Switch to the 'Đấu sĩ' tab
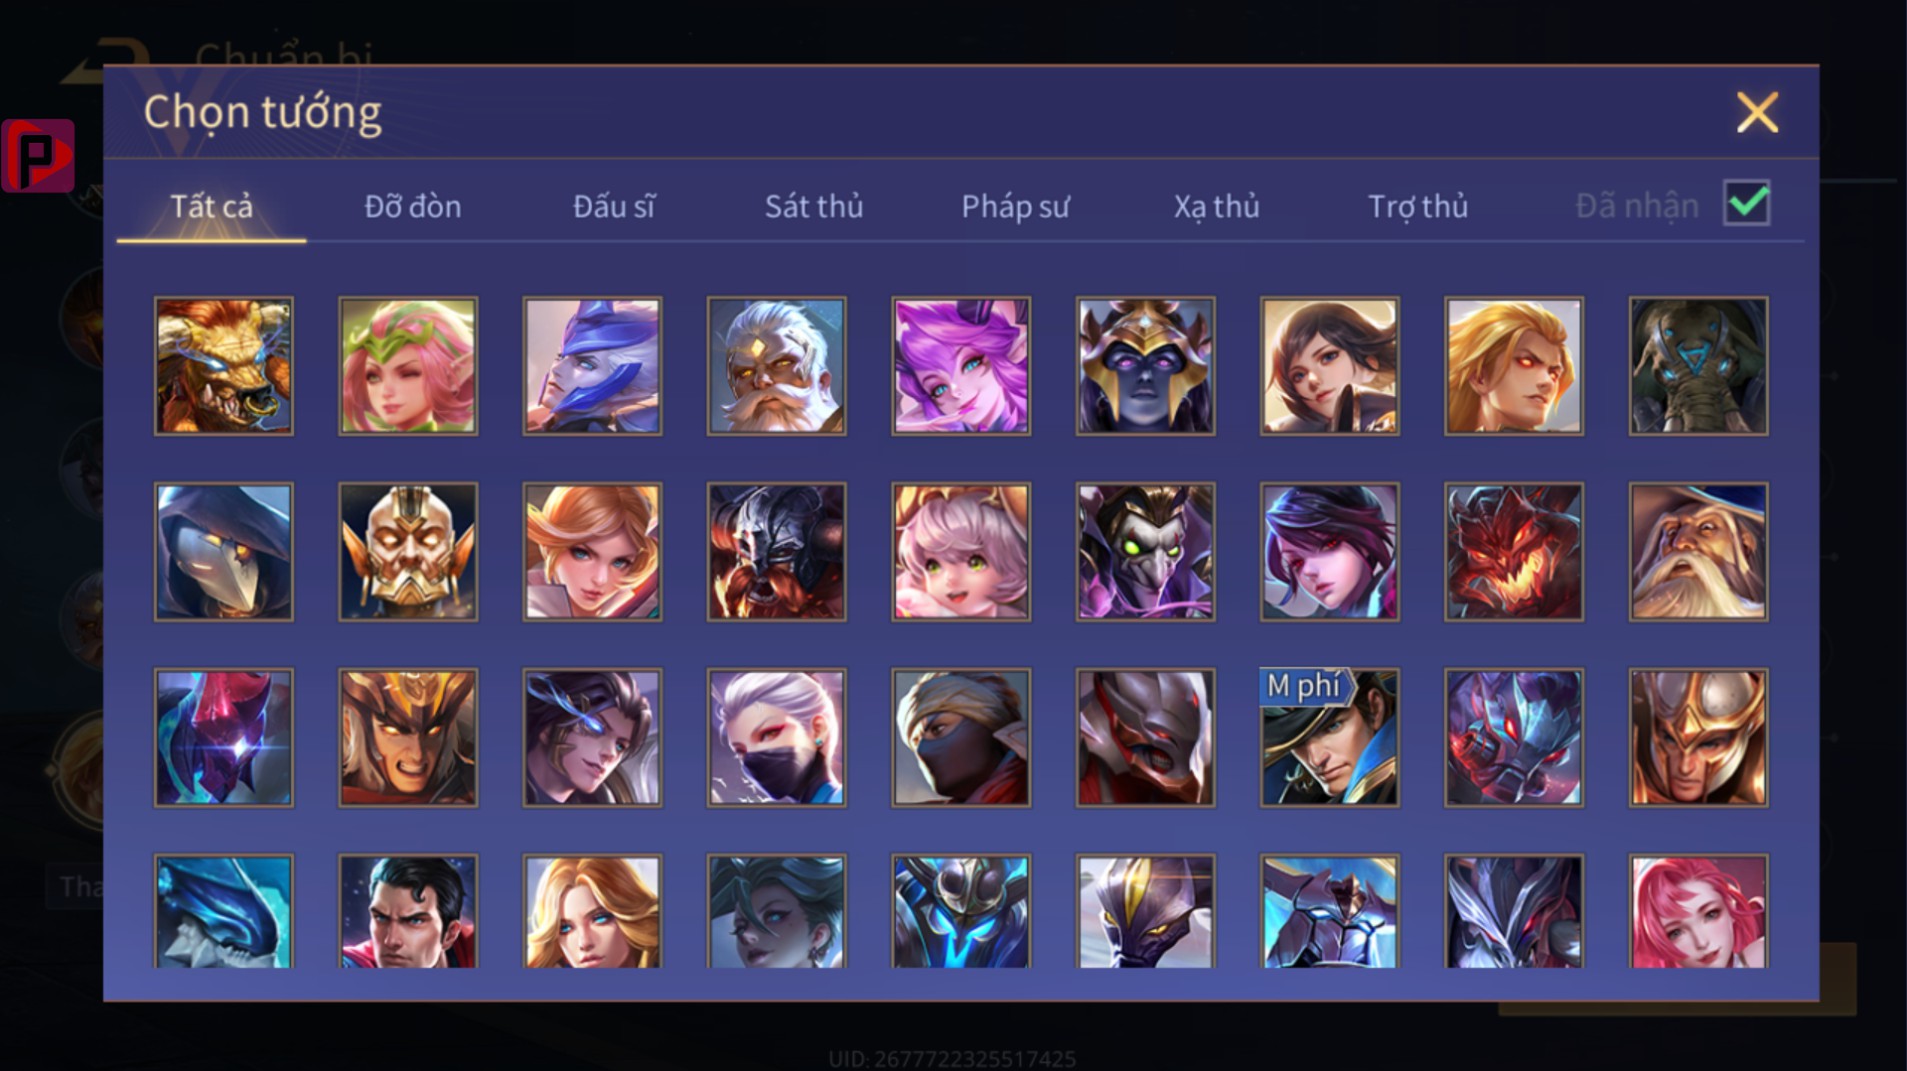 coord(614,206)
